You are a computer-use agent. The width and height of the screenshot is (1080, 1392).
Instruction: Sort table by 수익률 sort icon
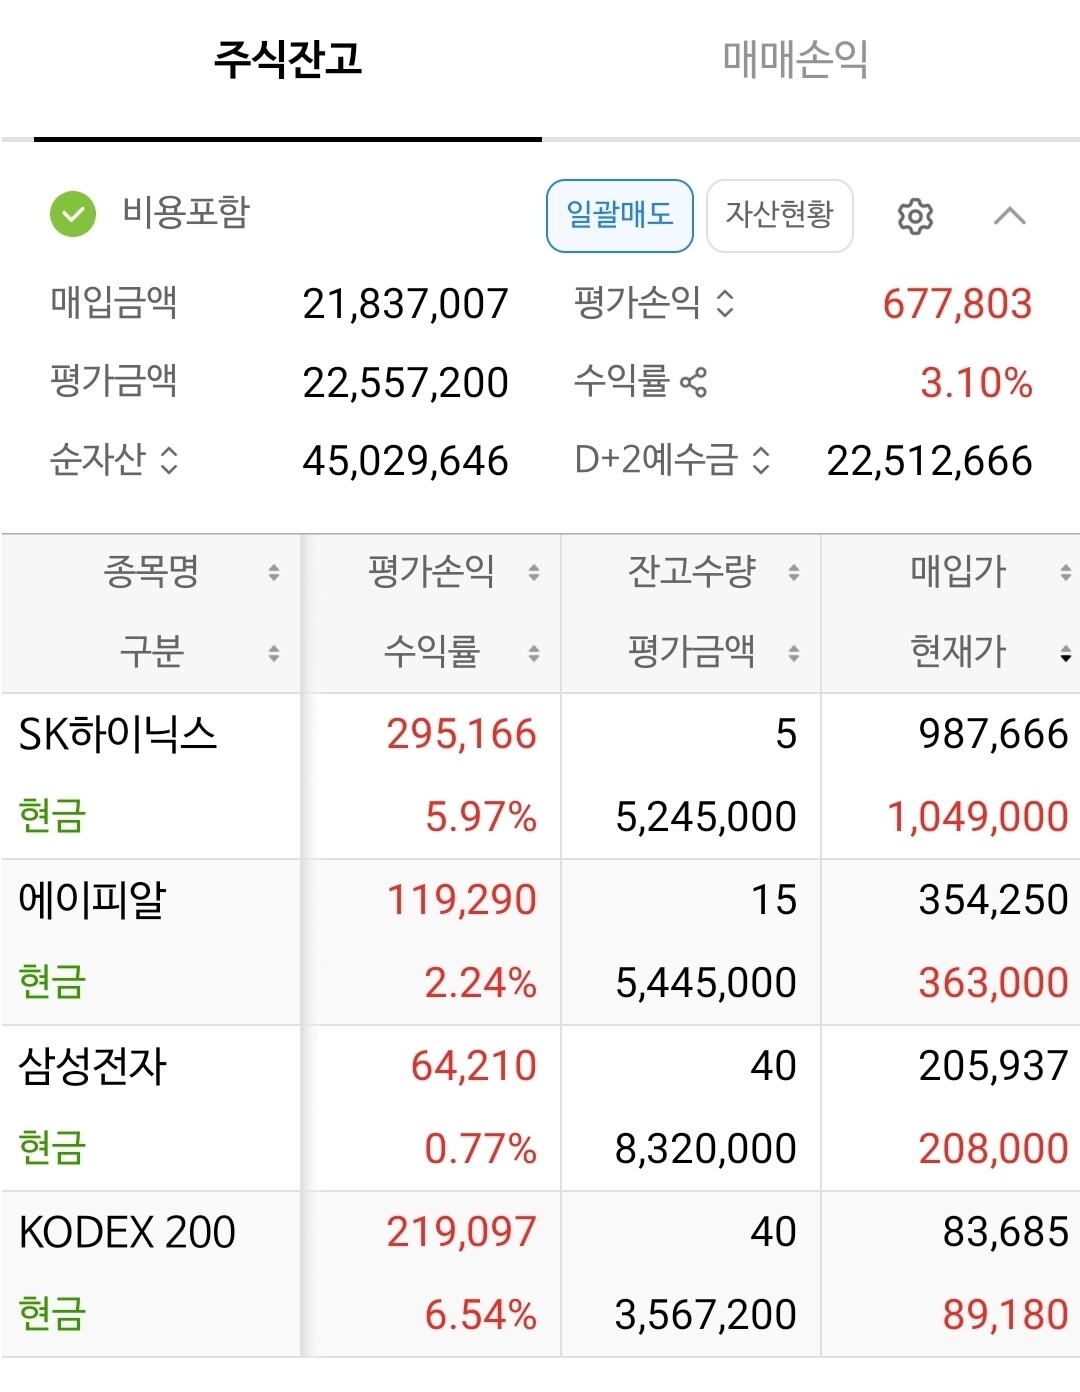(533, 654)
